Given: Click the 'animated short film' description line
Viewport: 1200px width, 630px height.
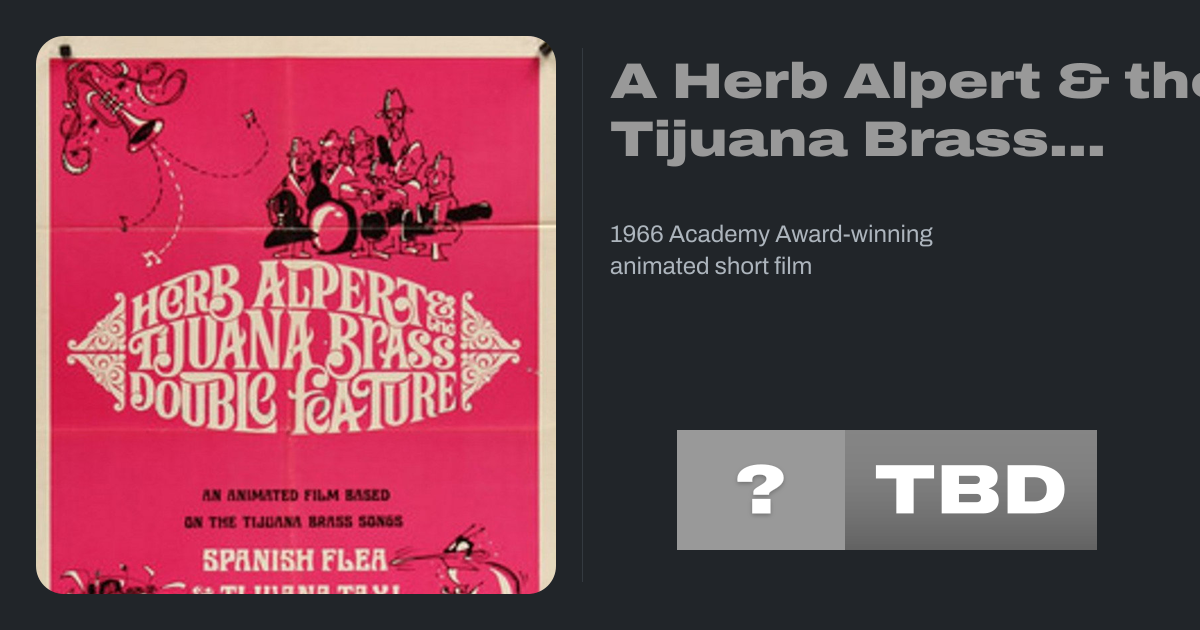Looking at the screenshot, I should pyautogui.click(x=710, y=266).
